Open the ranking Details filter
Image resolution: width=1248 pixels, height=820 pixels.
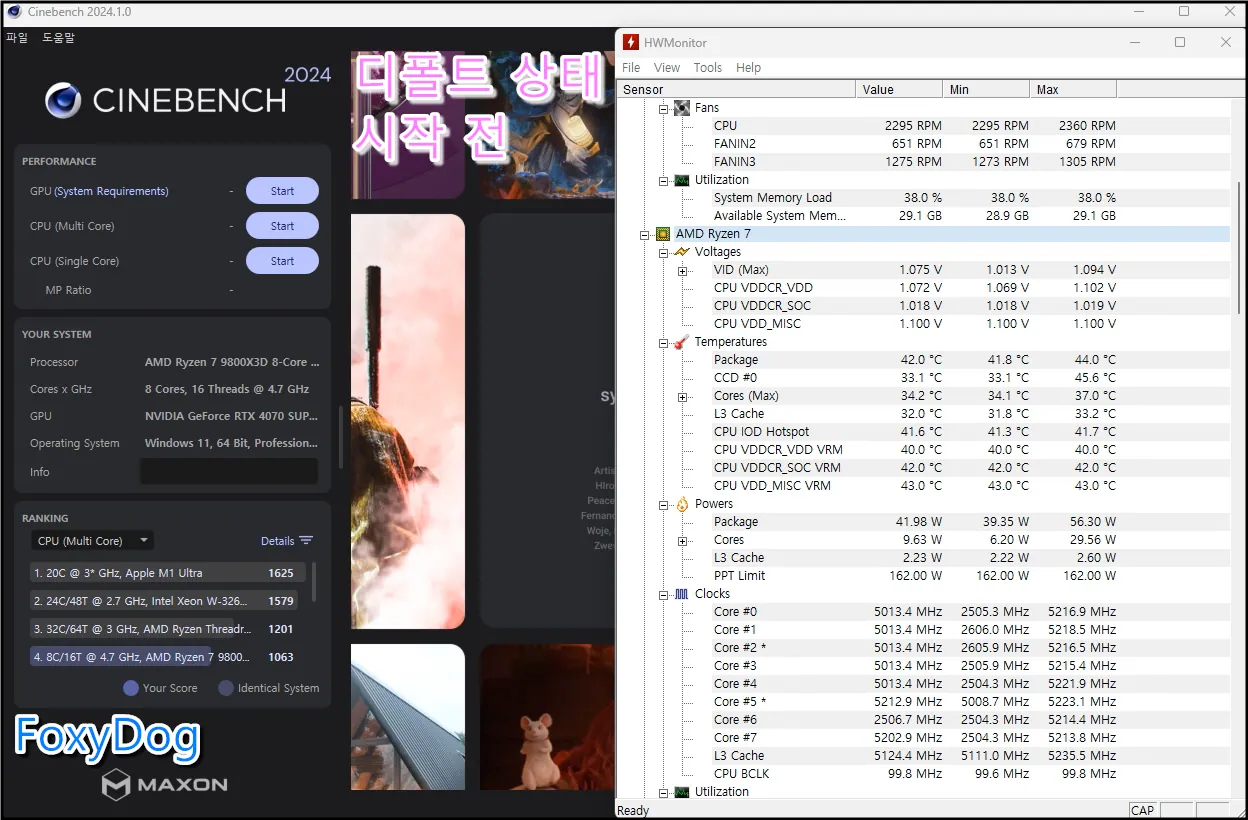pos(286,541)
